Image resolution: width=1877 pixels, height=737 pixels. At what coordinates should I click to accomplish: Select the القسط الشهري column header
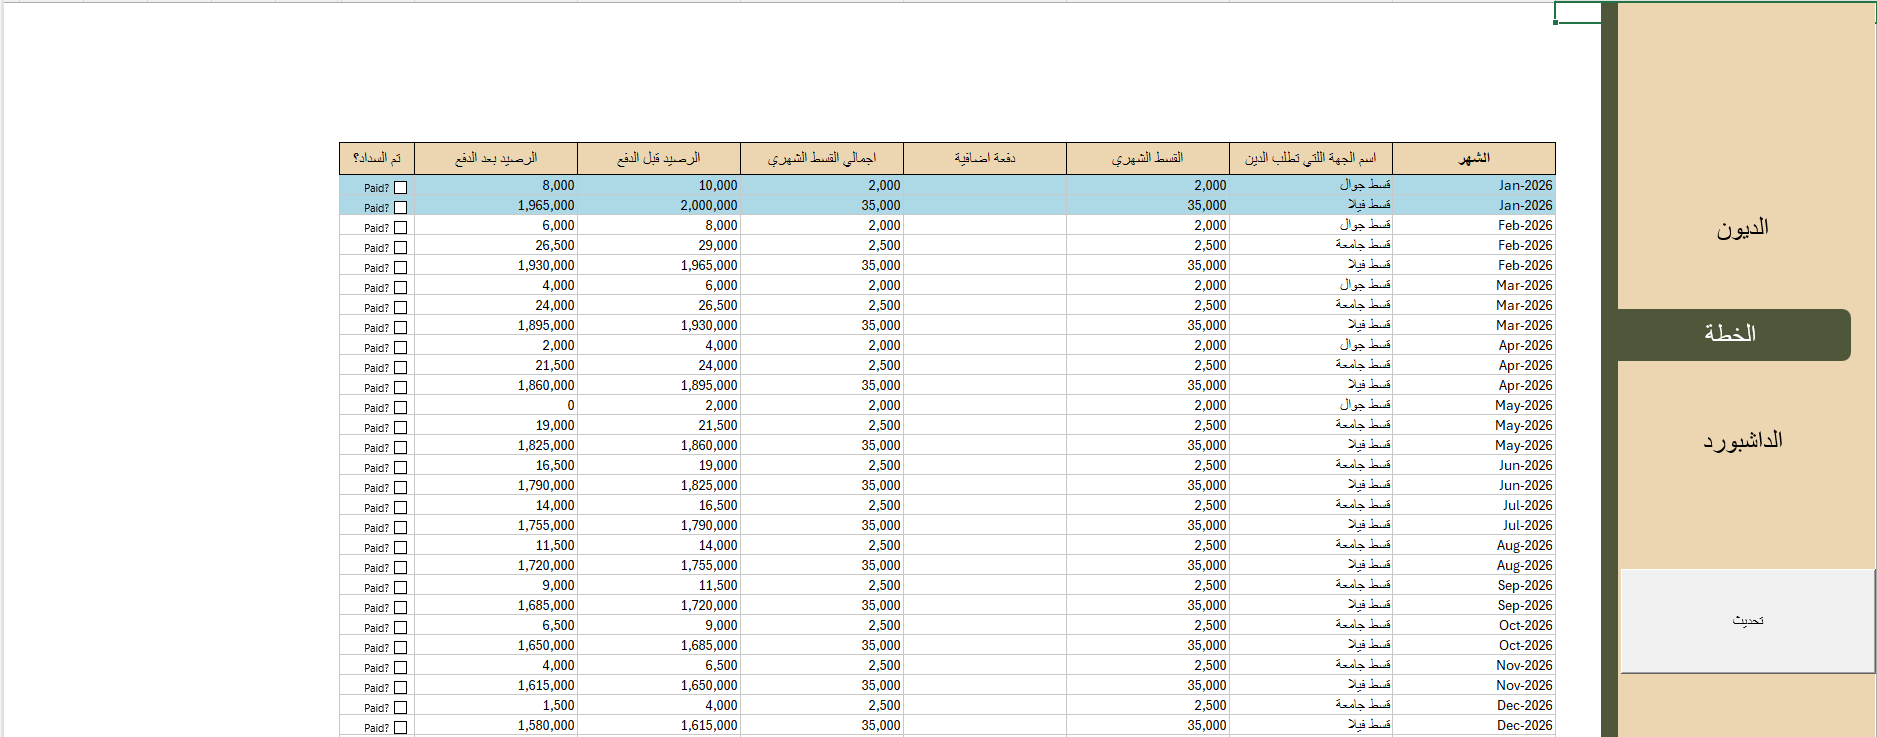1147,158
